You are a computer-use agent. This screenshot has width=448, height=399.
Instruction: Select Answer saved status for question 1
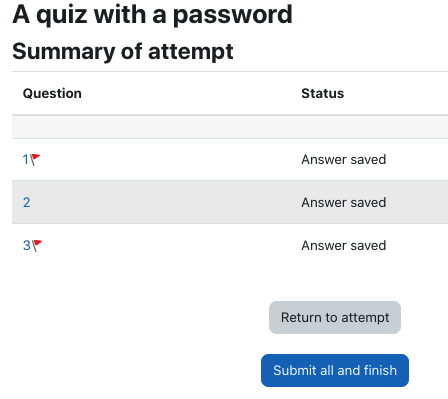[344, 160]
